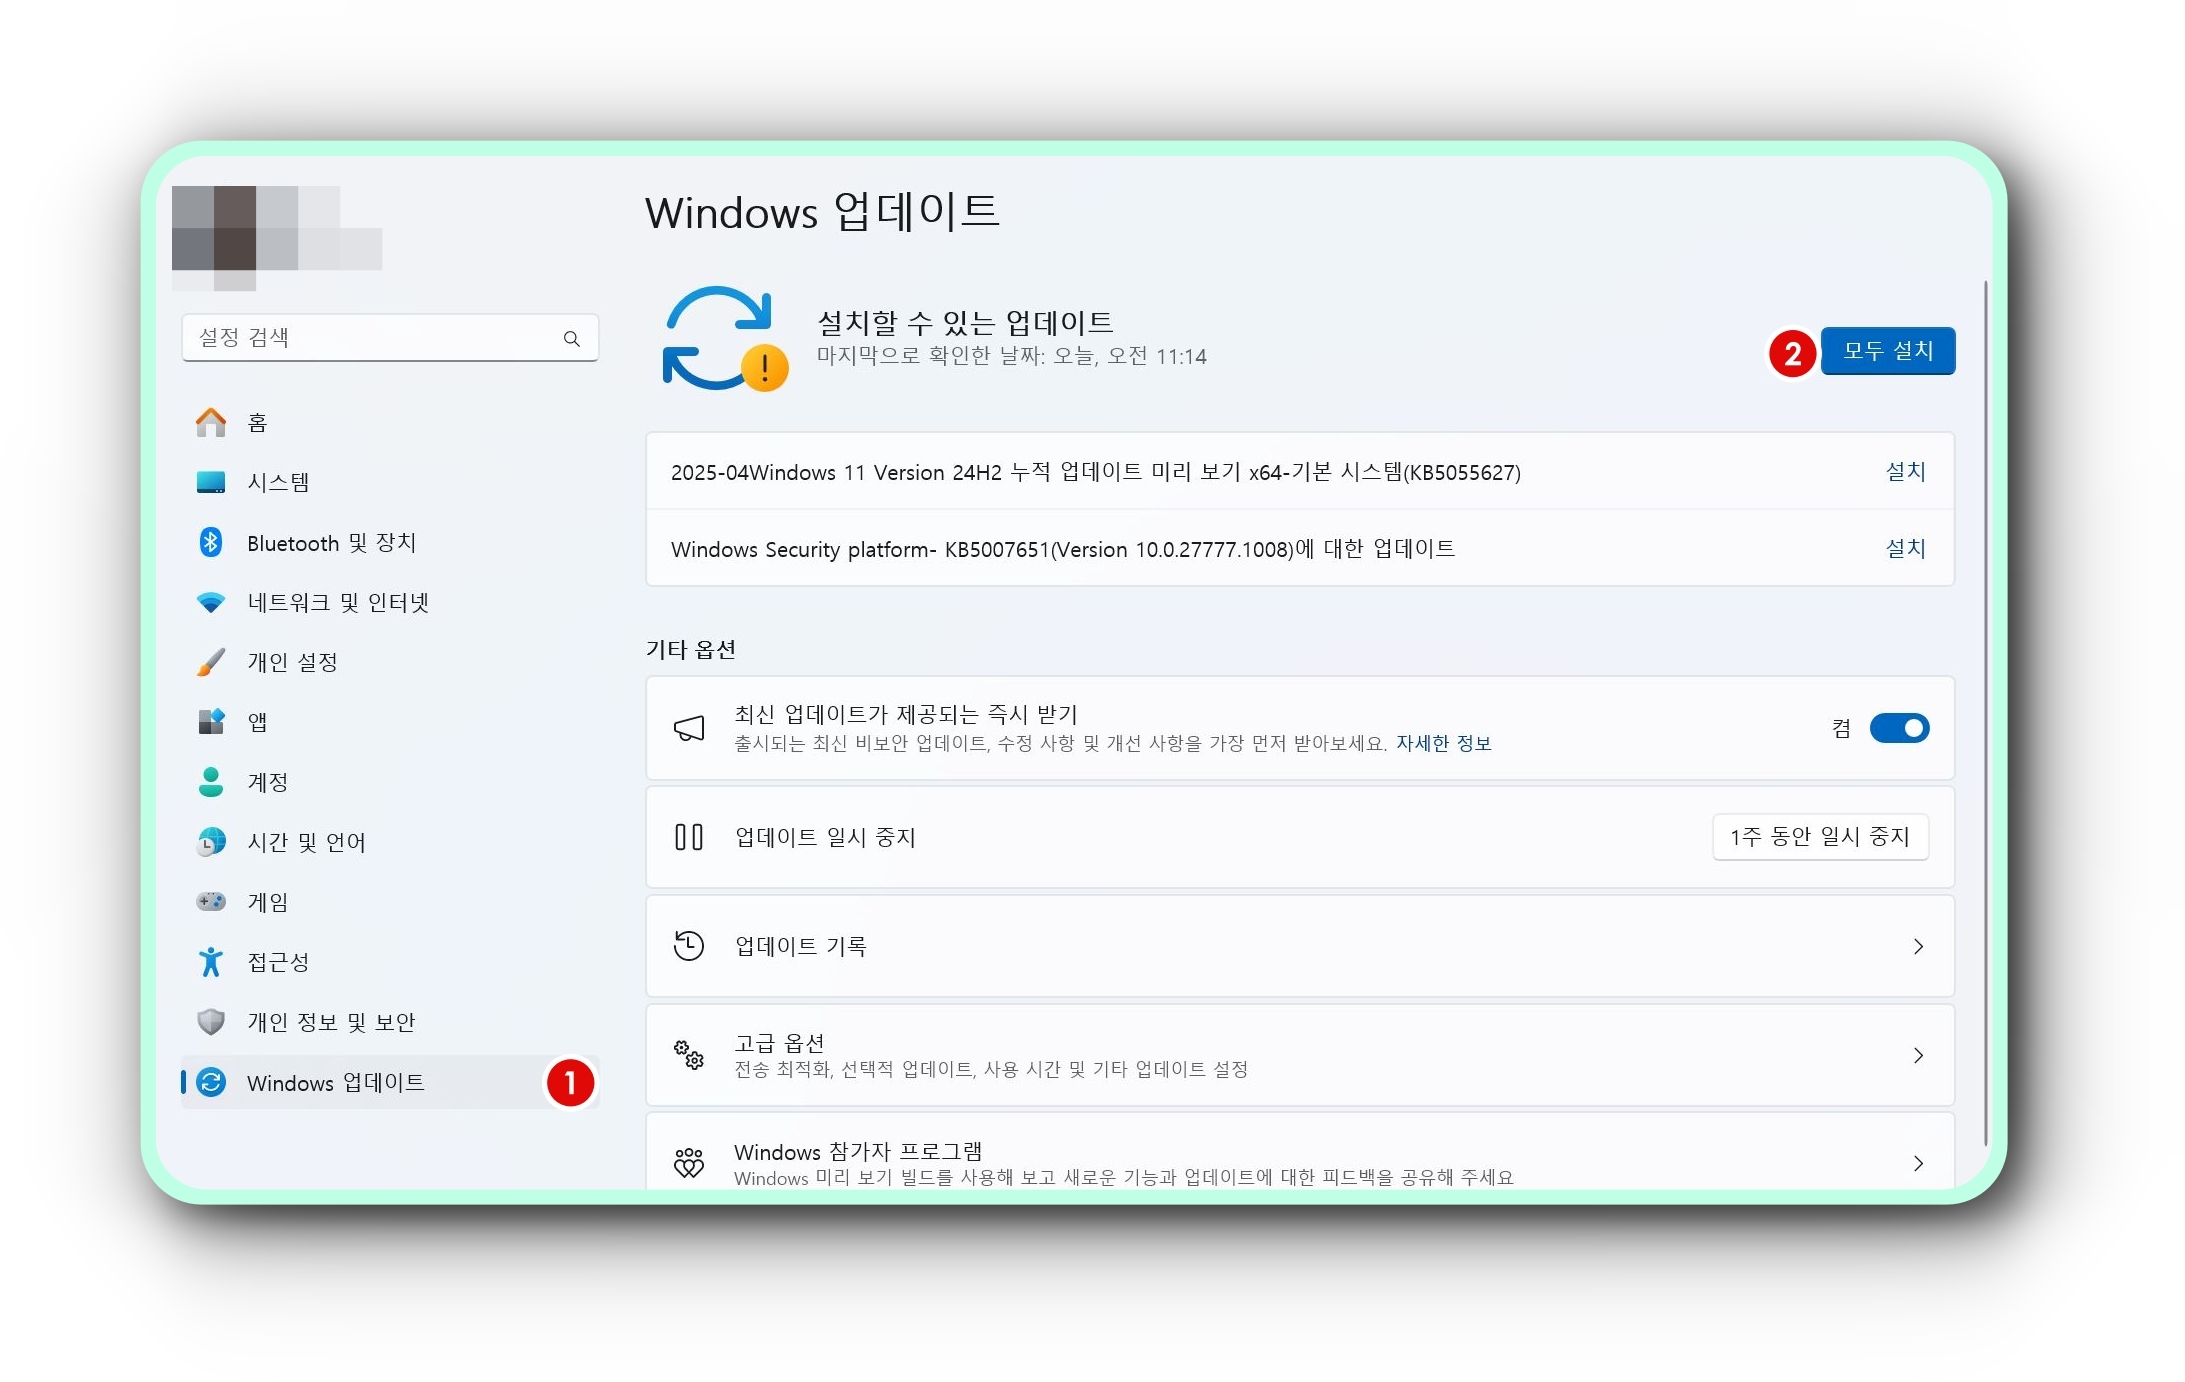Click the Gaming (게임) controller icon
Viewport: 2185px width, 1382px height.
point(210,902)
